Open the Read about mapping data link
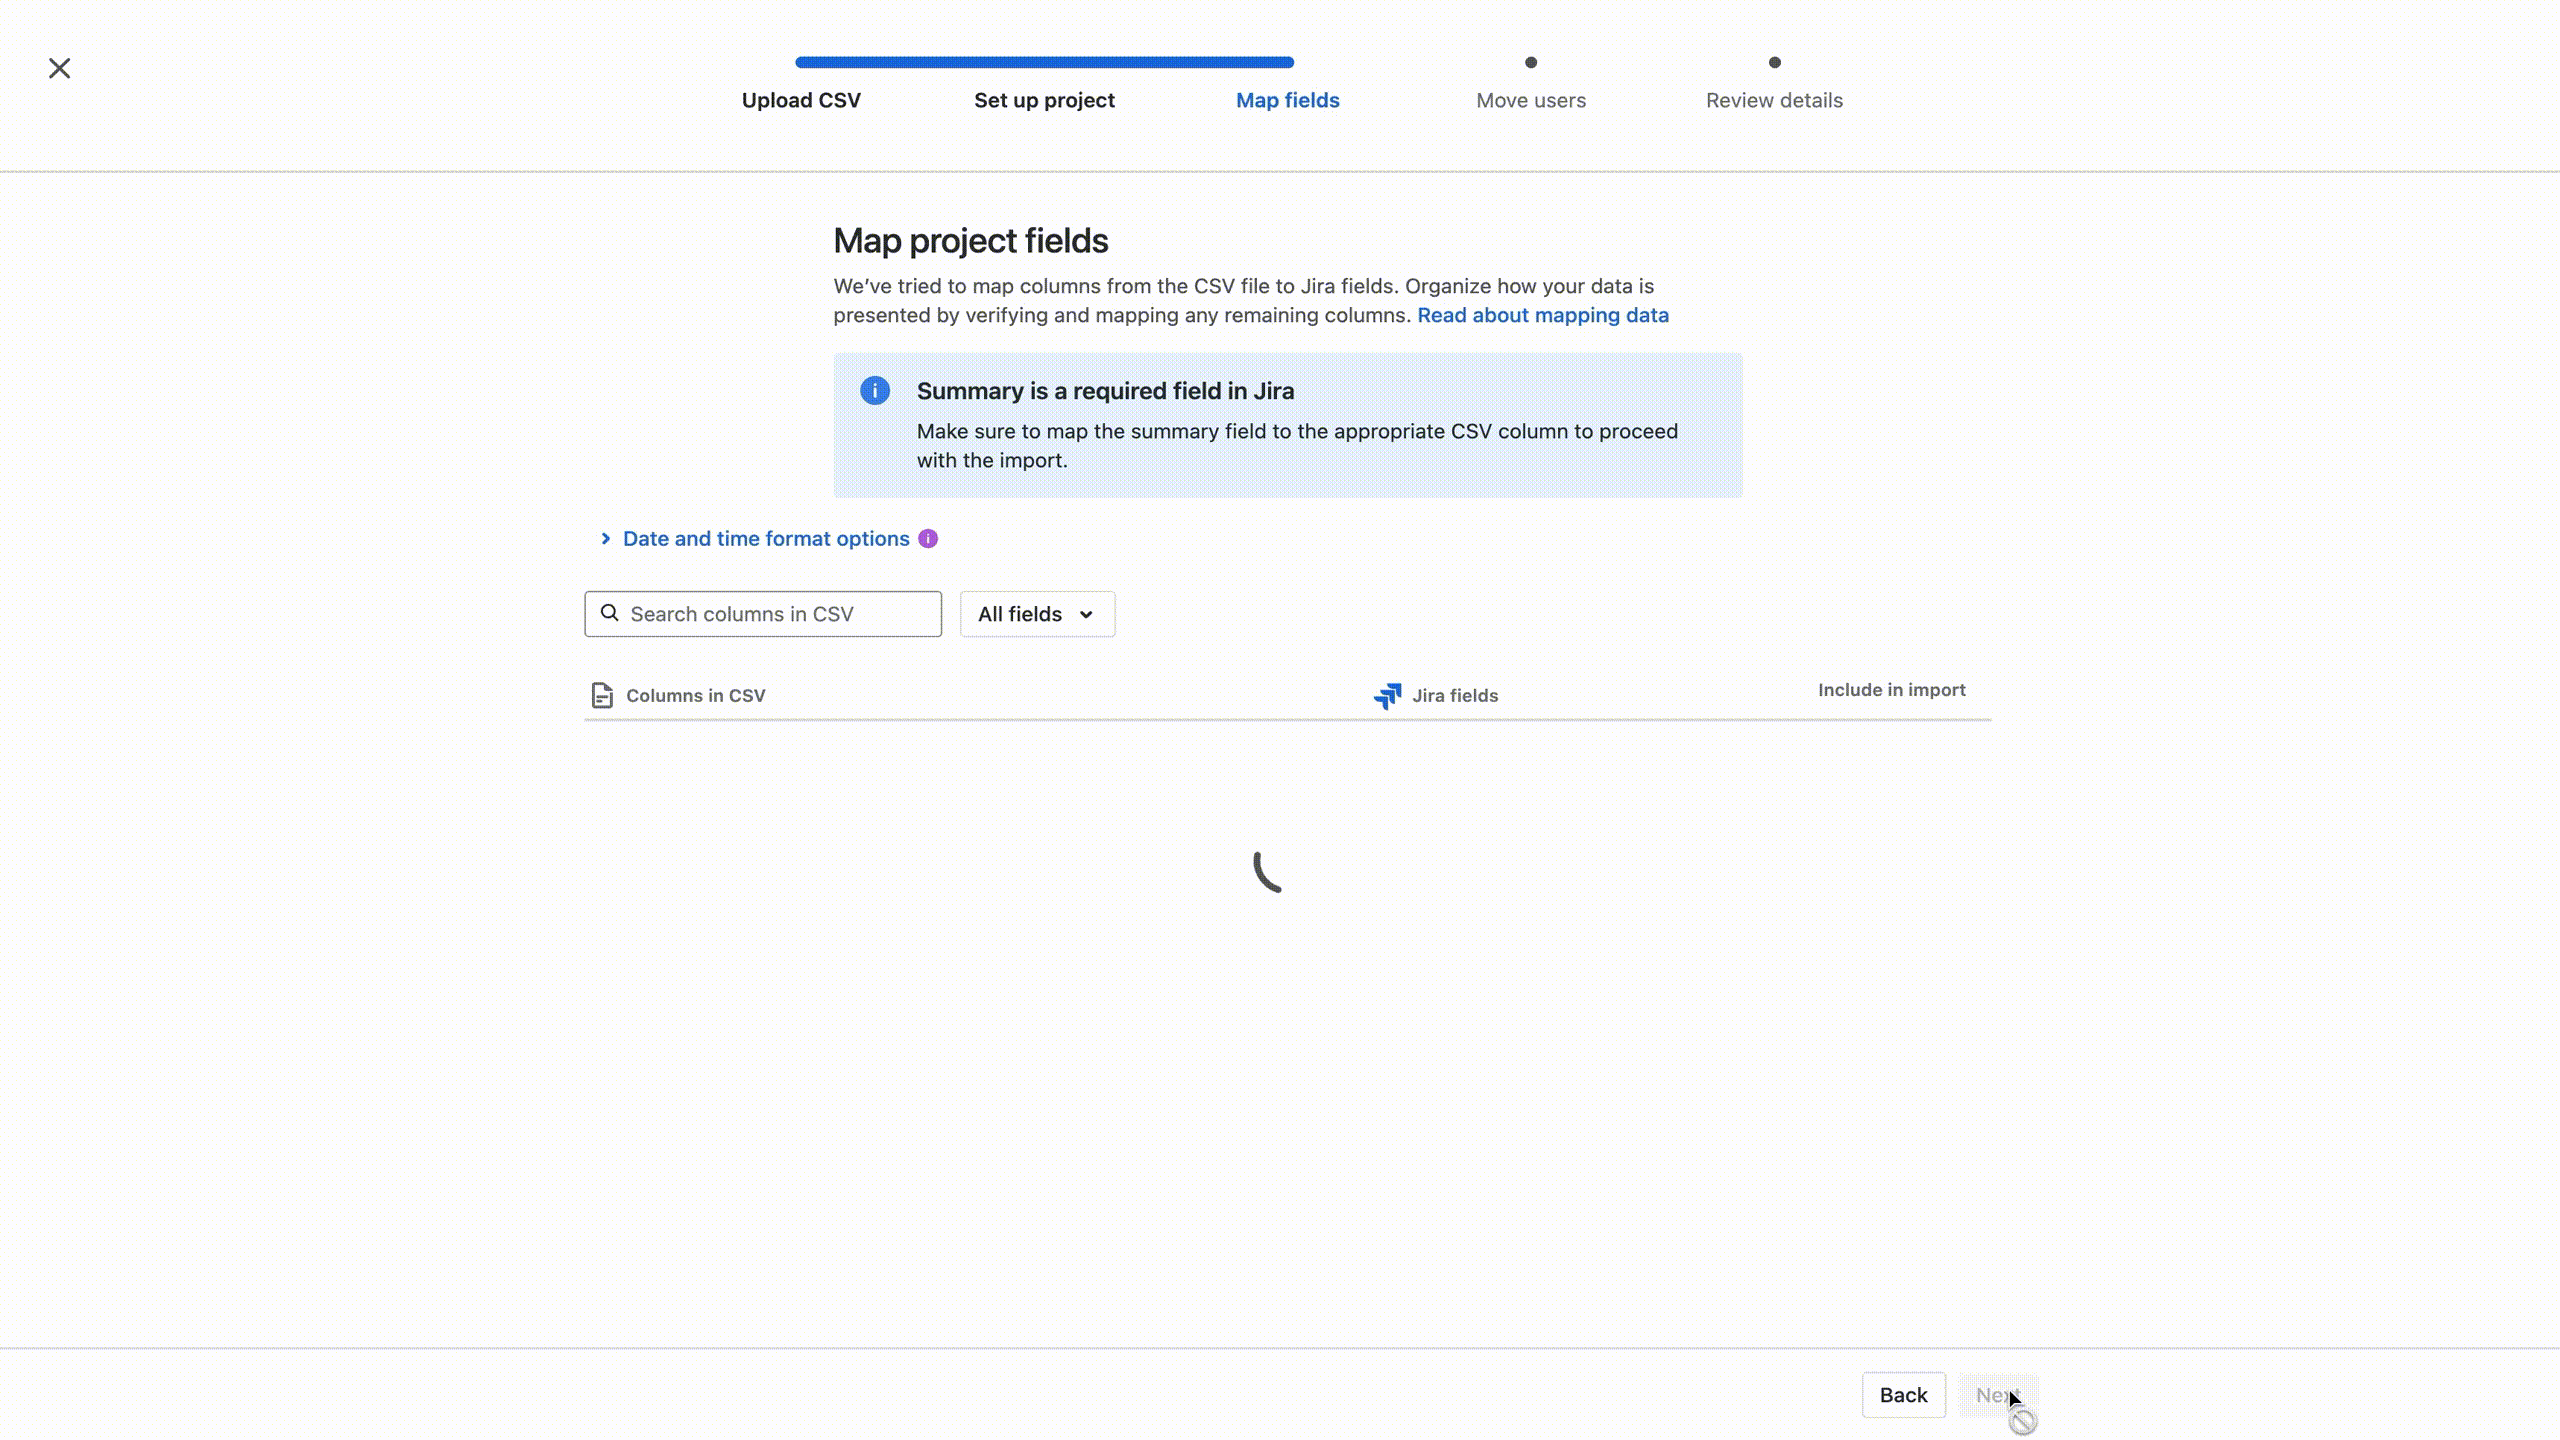The image size is (2560, 1440). tap(1542, 315)
